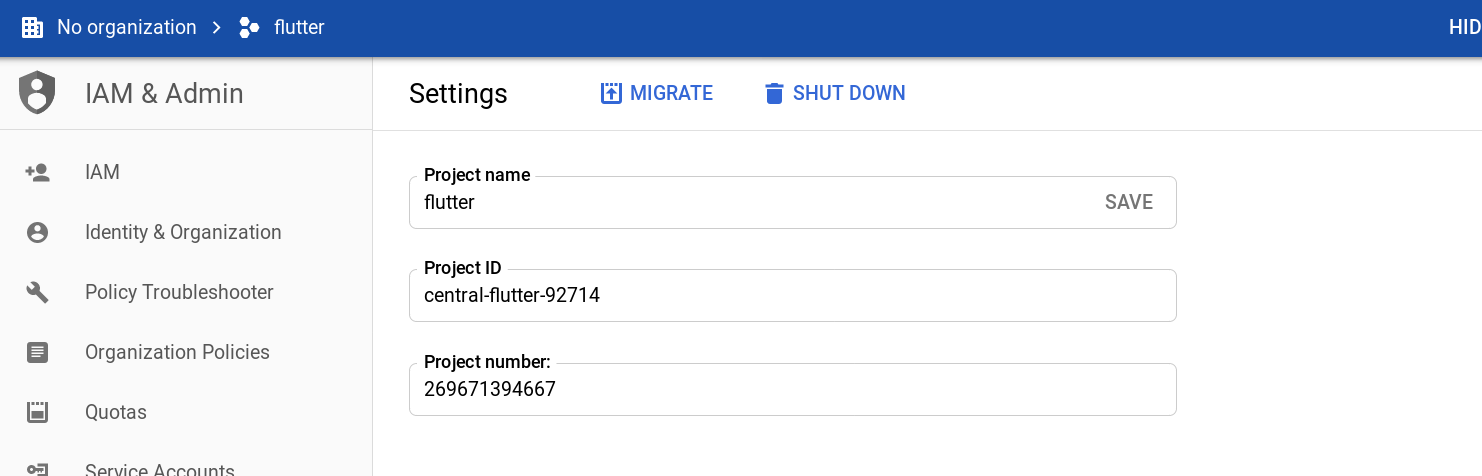Screen dimensions: 1482x476
Task: Click the Shut Down trash icon
Action: click(x=774, y=93)
